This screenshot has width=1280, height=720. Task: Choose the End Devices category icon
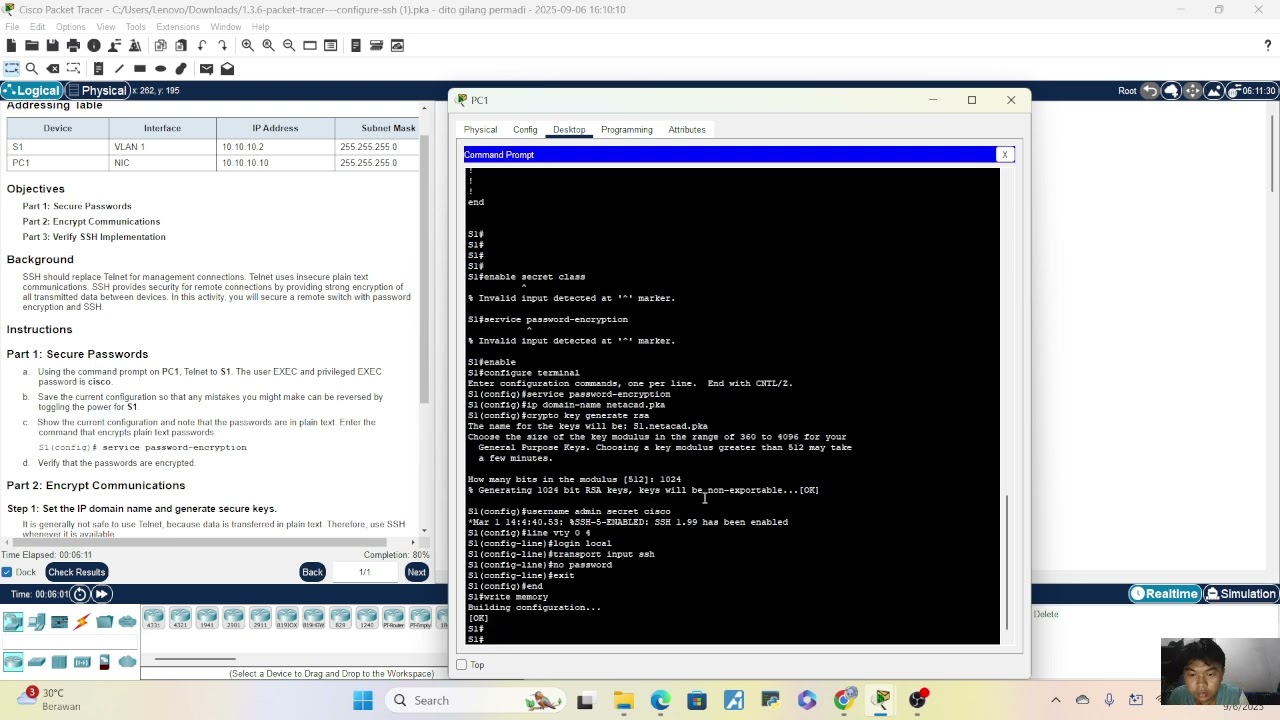37,622
